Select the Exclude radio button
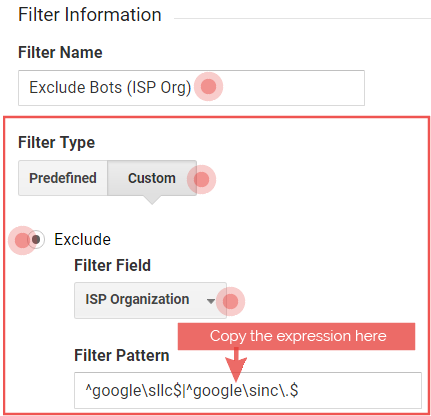This screenshot has height=416, width=431. coord(36,239)
